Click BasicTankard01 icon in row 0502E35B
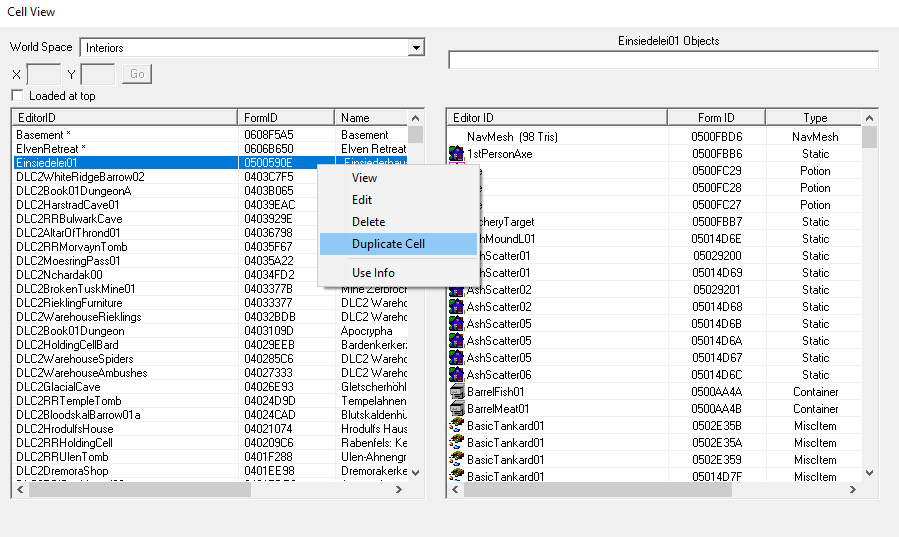Screen dimensions: 899x537 point(457,426)
